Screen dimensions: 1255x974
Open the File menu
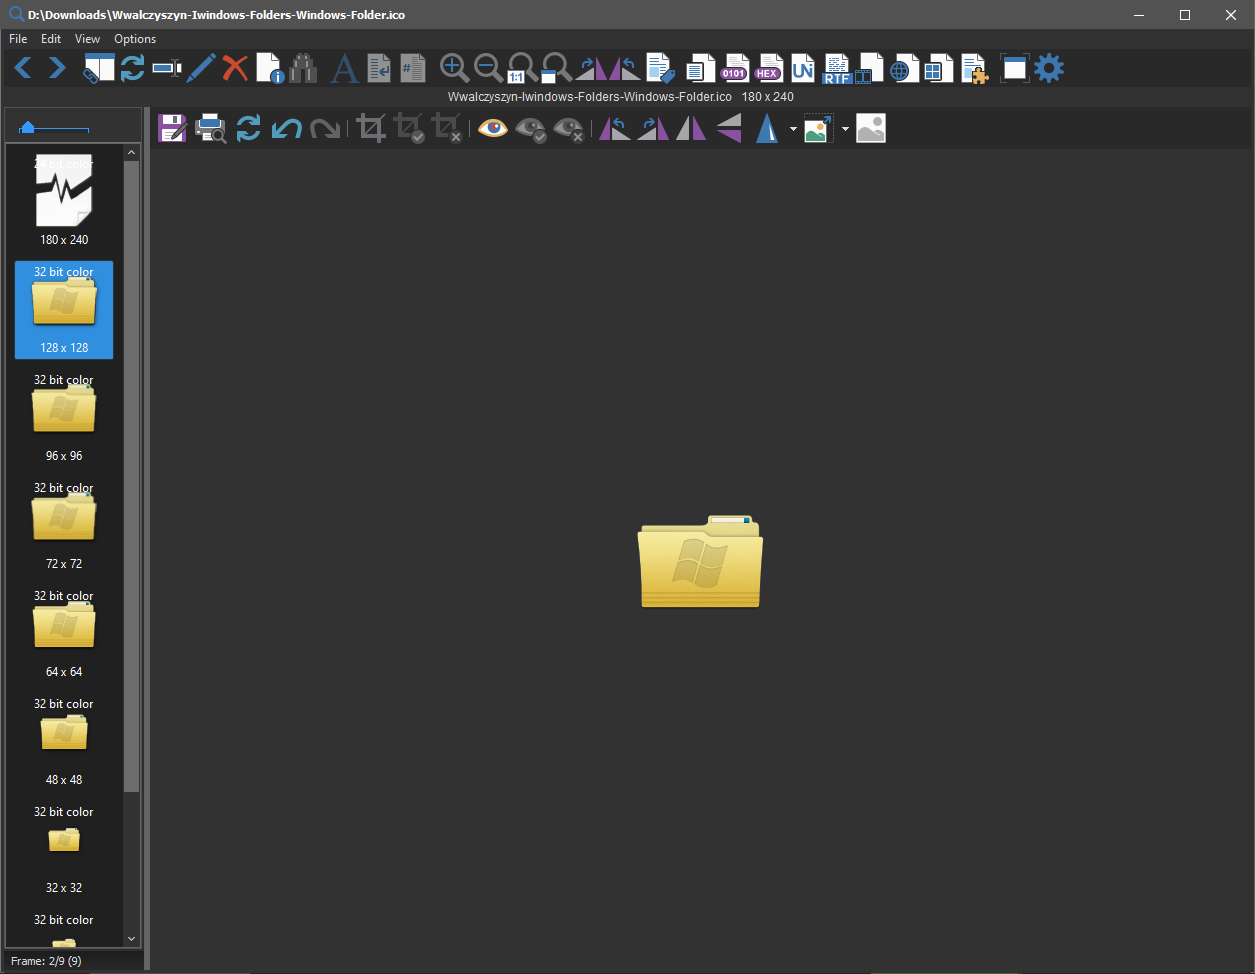point(18,39)
